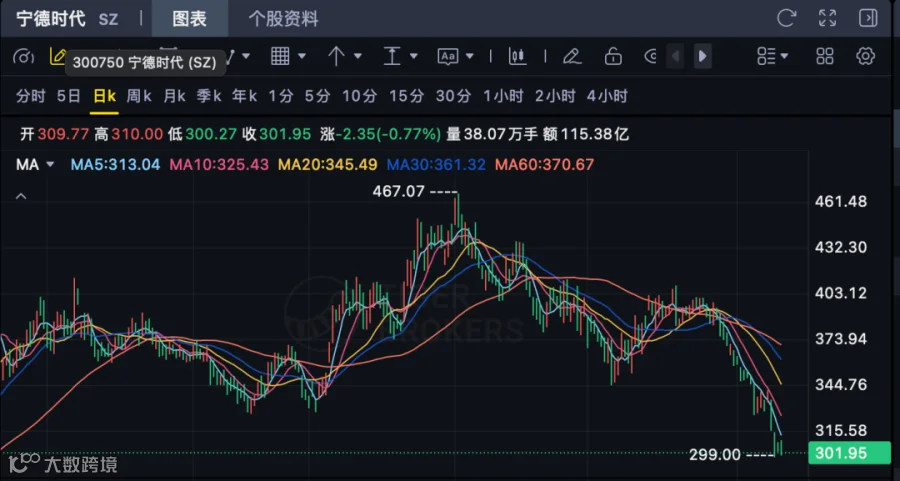Select the 日k timeframe

pos(104,96)
